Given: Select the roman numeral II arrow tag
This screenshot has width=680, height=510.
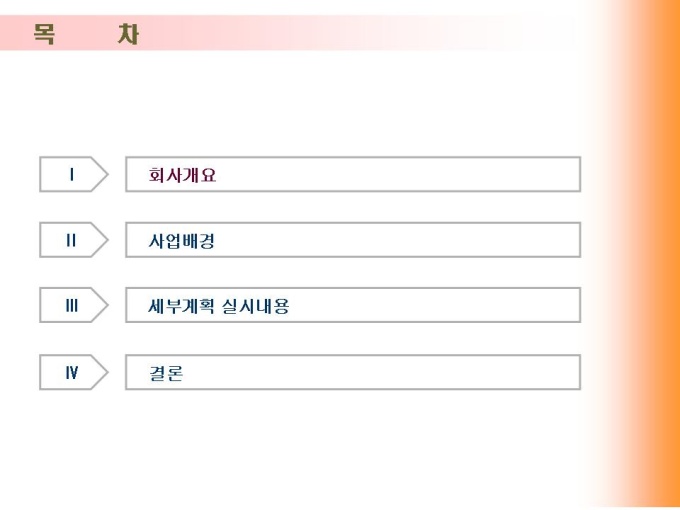Looking at the screenshot, I should click(72, 240).
